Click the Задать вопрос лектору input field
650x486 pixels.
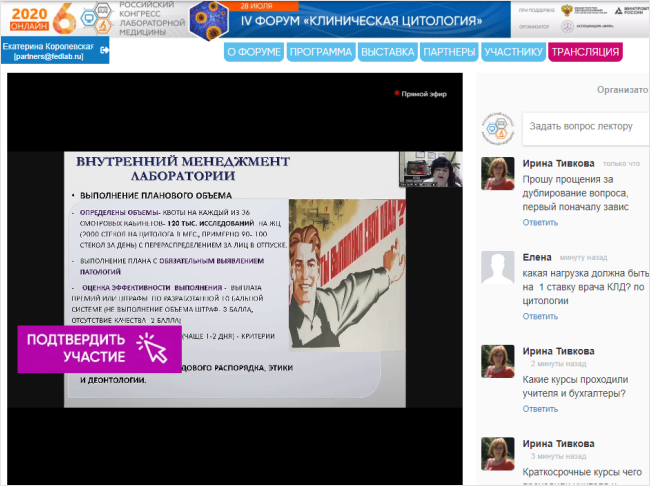[582, 126]
